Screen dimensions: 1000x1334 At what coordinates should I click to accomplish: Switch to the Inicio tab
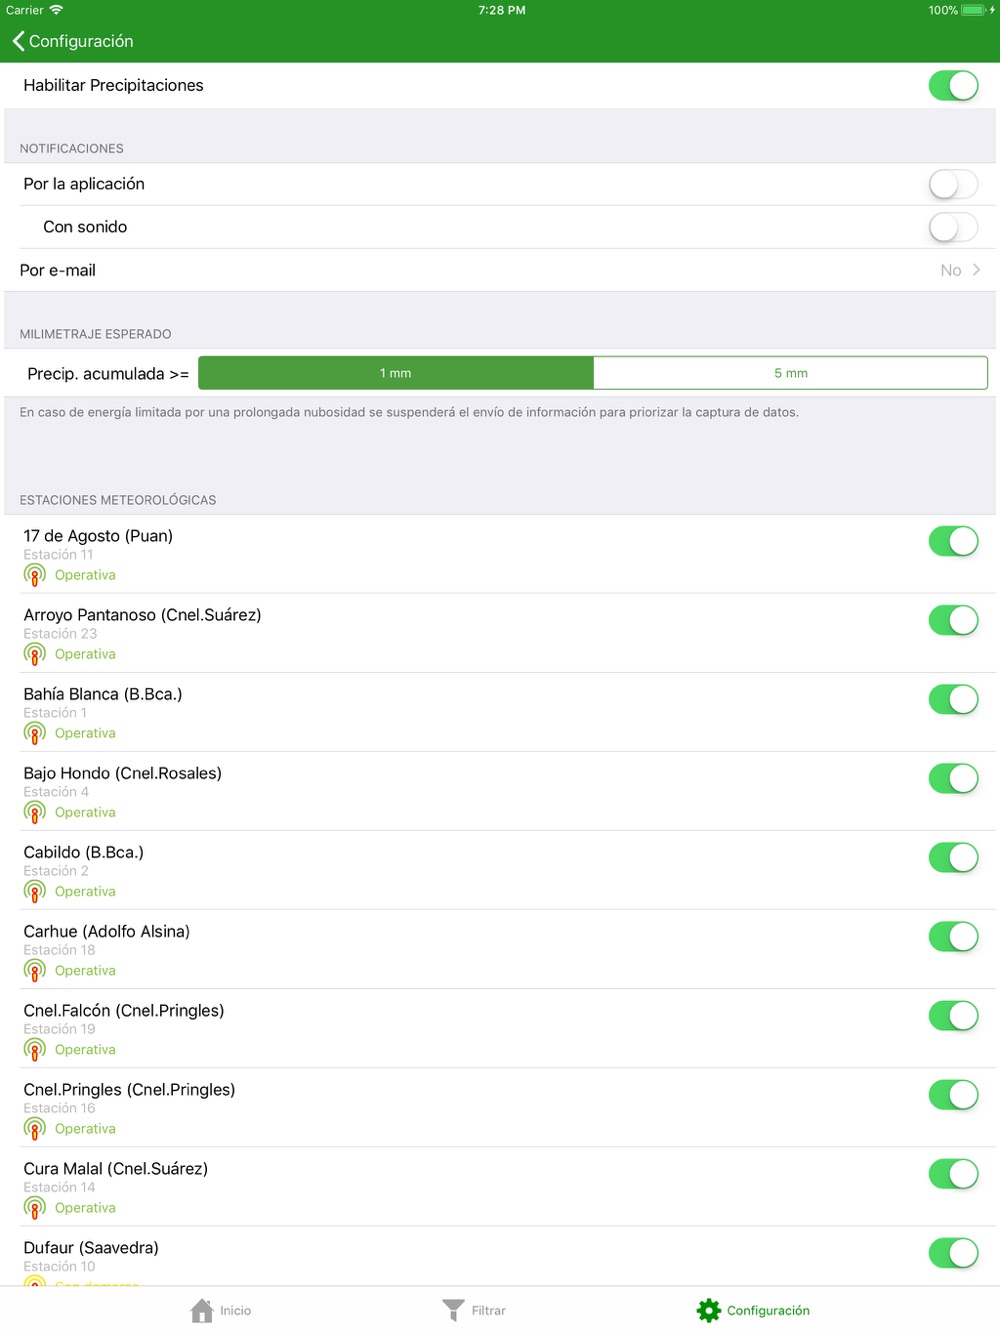[235, 1310]
